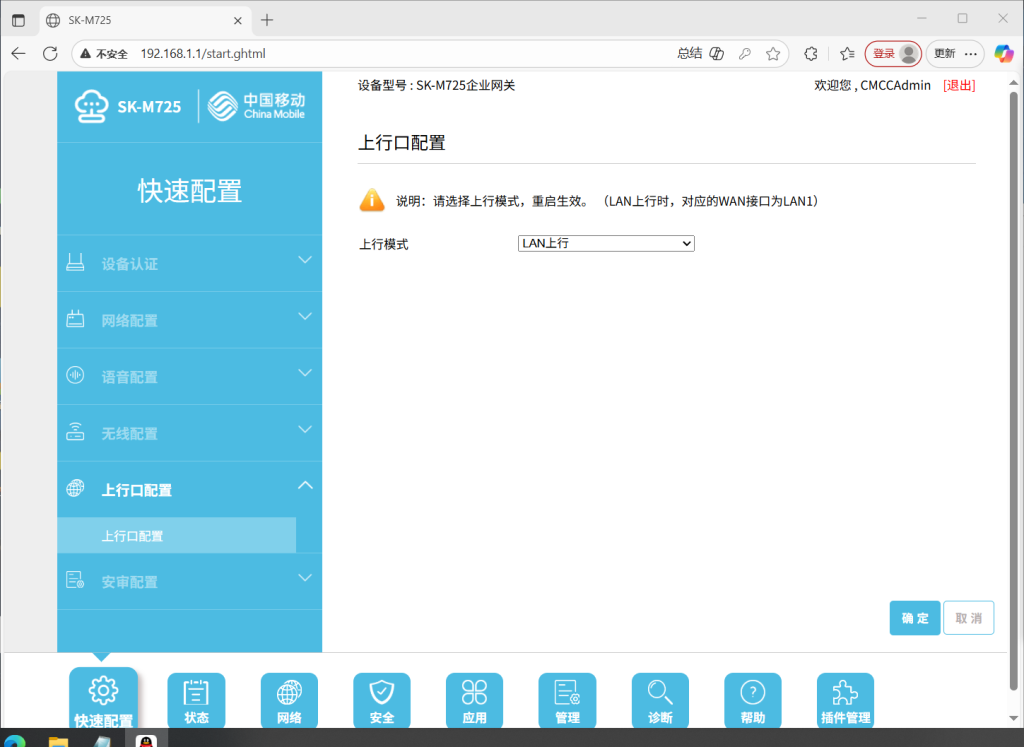Collapse the 上行口配置 sidebar section
The width and height of the screenshot is (1024, 747).
(x=189, y=489)
